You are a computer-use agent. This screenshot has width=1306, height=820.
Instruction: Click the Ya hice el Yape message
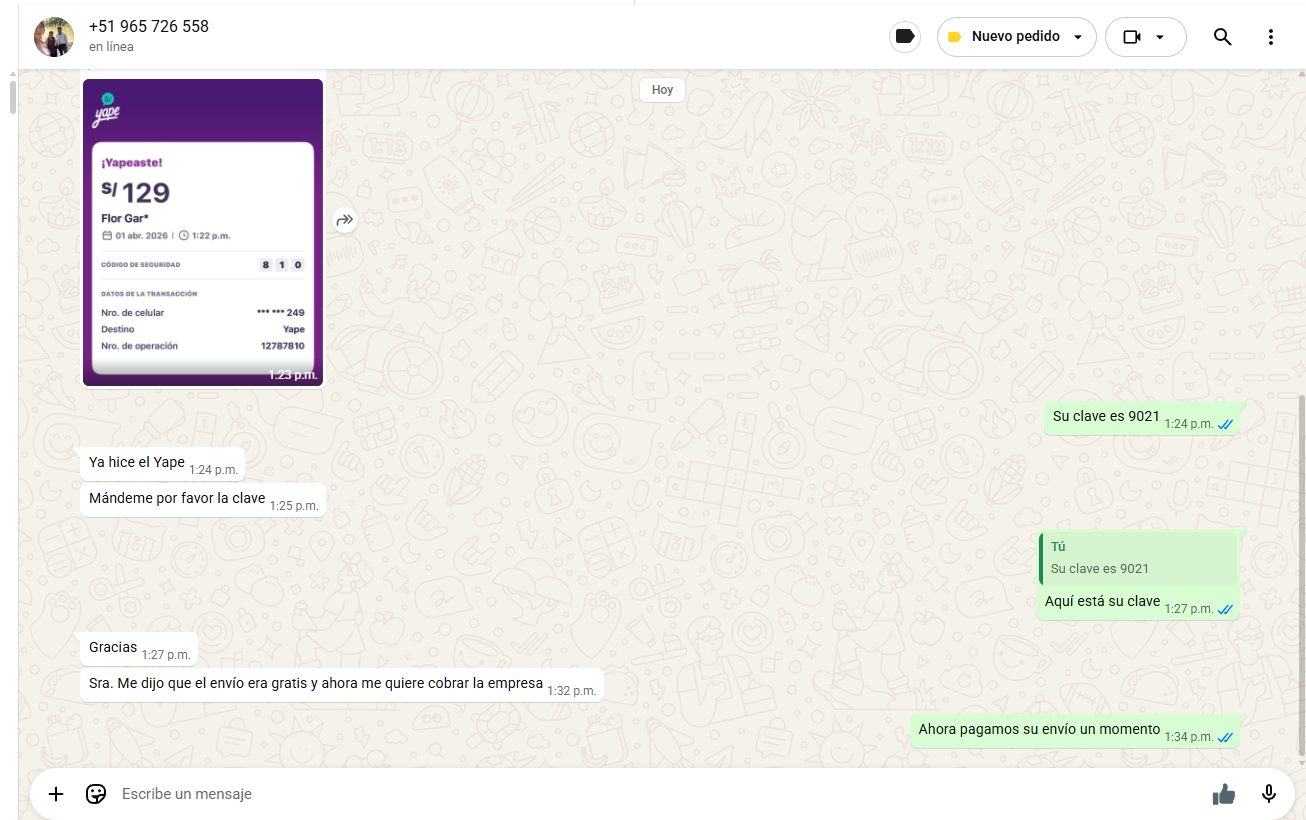(137, 462)
